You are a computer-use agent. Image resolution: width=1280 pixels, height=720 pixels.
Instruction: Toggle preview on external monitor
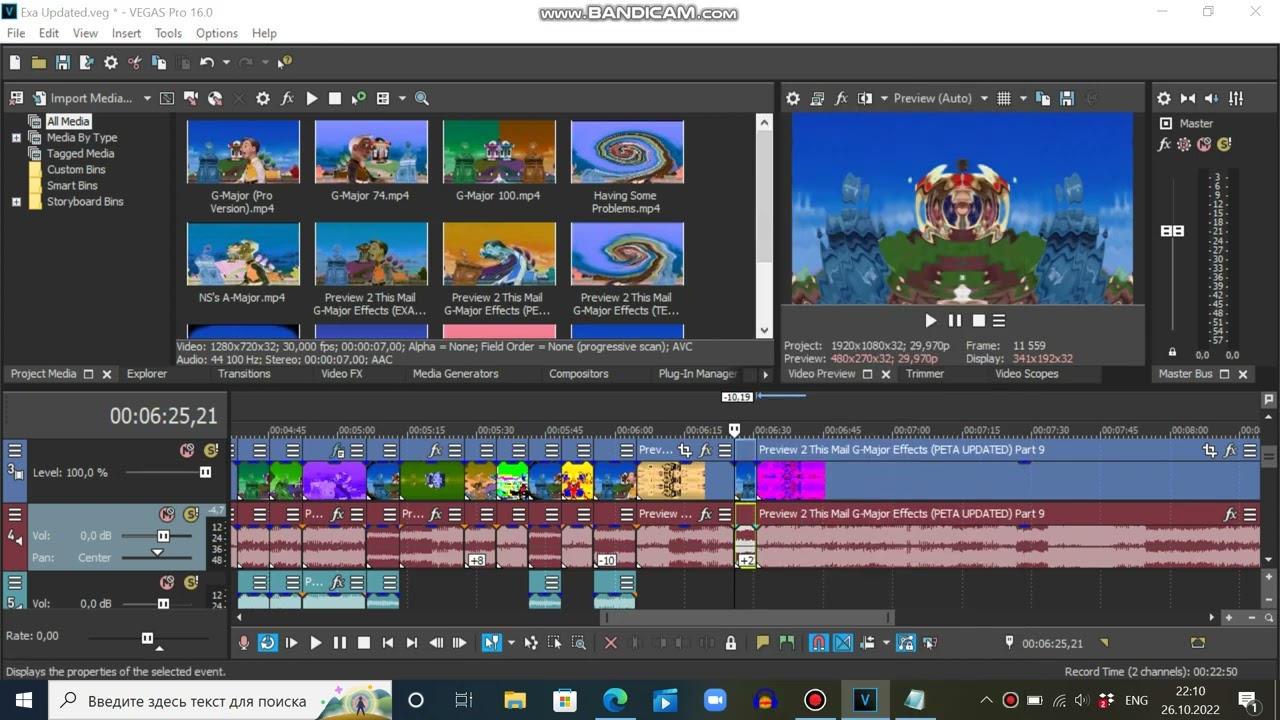click(x=817, y=98)
